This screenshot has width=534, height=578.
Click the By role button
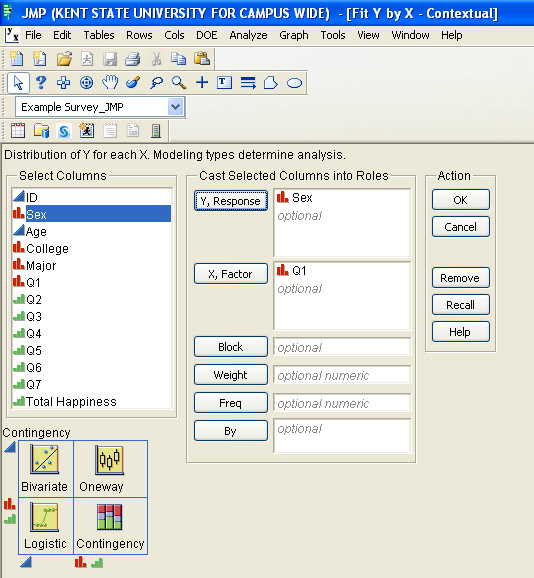point(231,431)
